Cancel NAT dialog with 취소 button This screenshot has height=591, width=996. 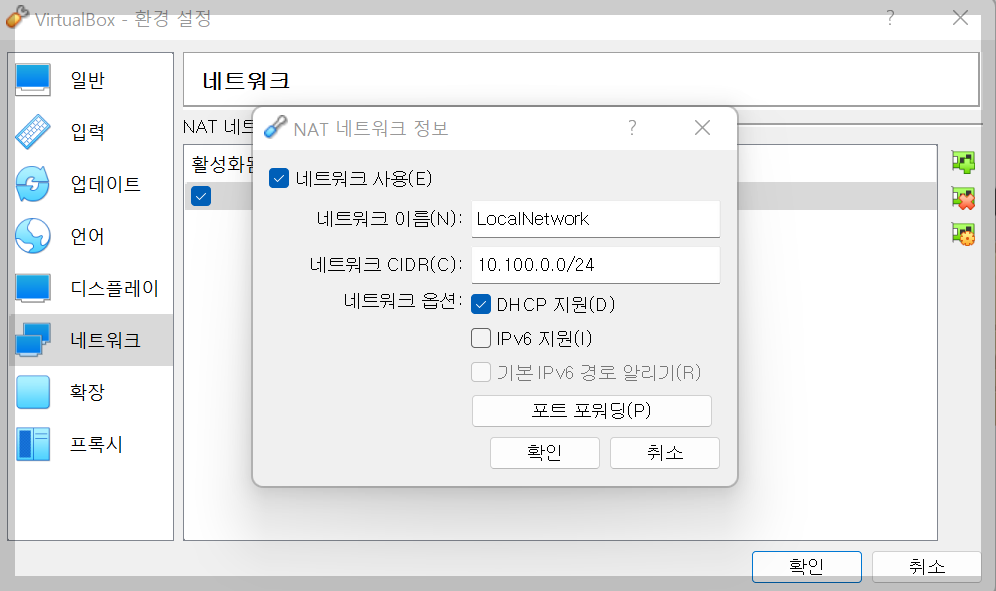click(664, 452)
